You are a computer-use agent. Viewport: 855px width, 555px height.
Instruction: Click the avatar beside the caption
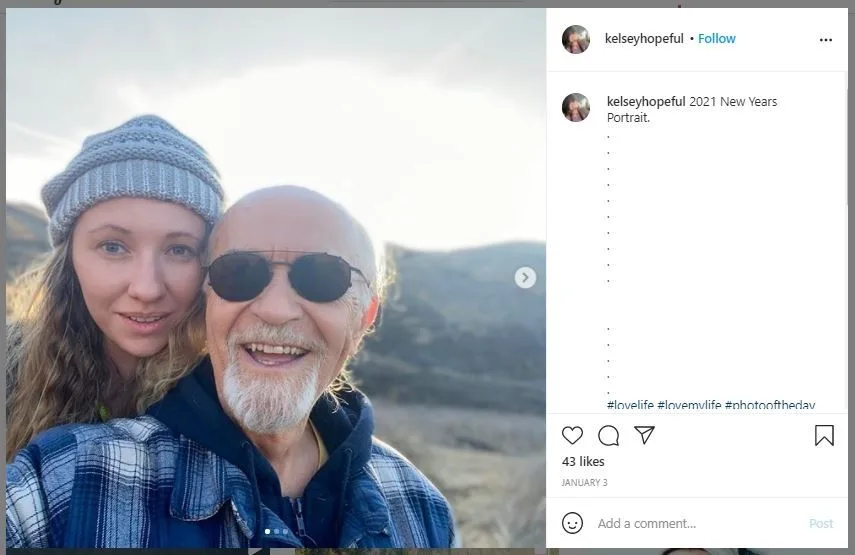tap(576, 107)
